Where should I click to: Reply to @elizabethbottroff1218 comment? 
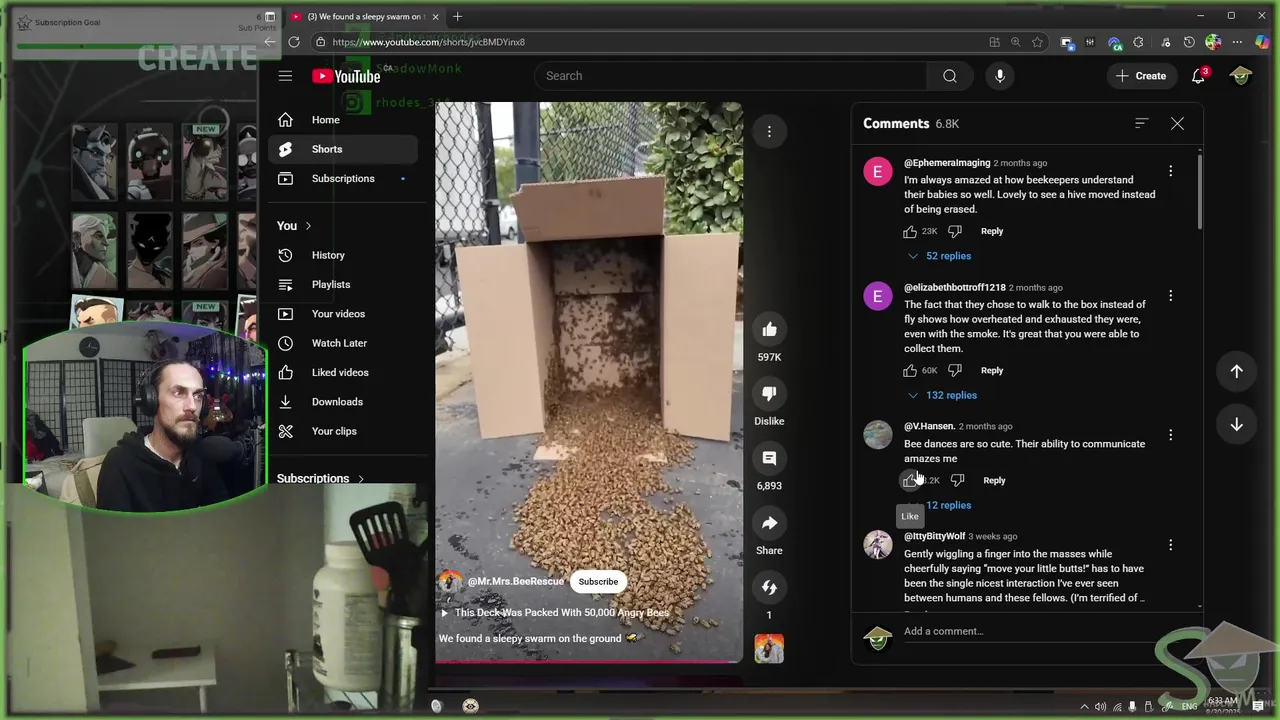point(992,370)
